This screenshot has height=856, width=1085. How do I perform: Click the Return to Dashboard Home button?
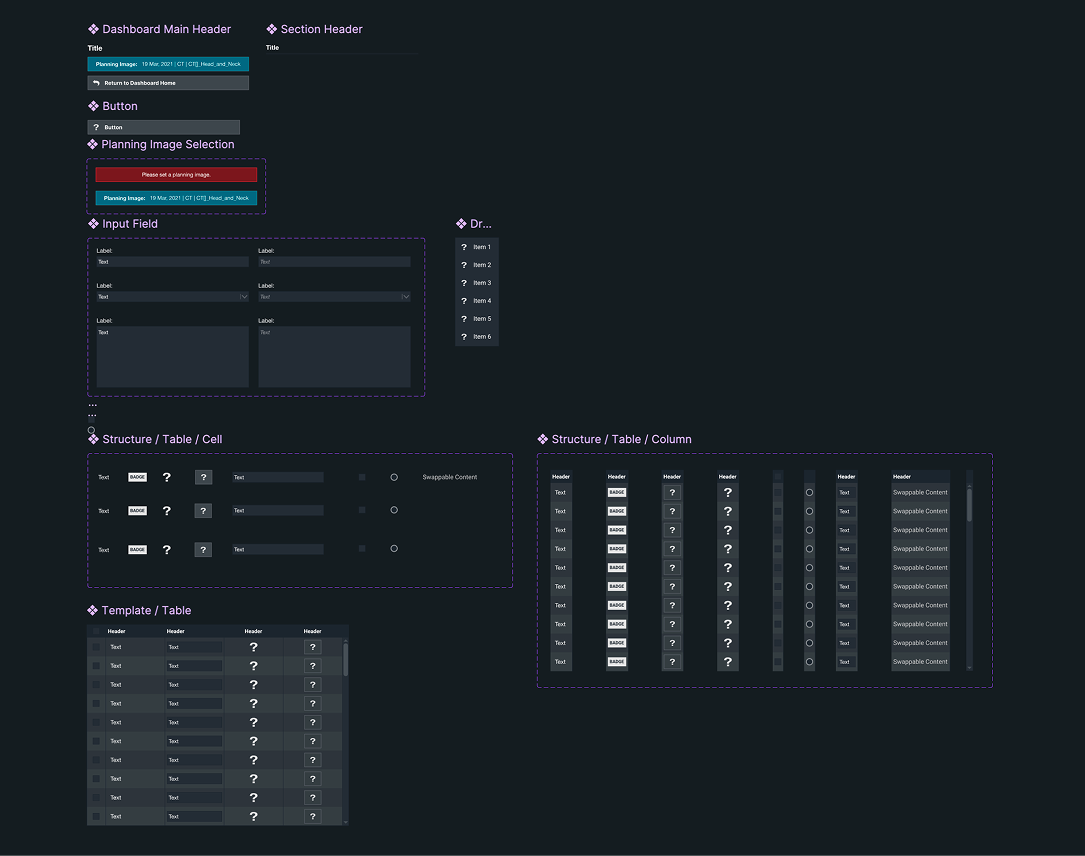tap(168, 83)
